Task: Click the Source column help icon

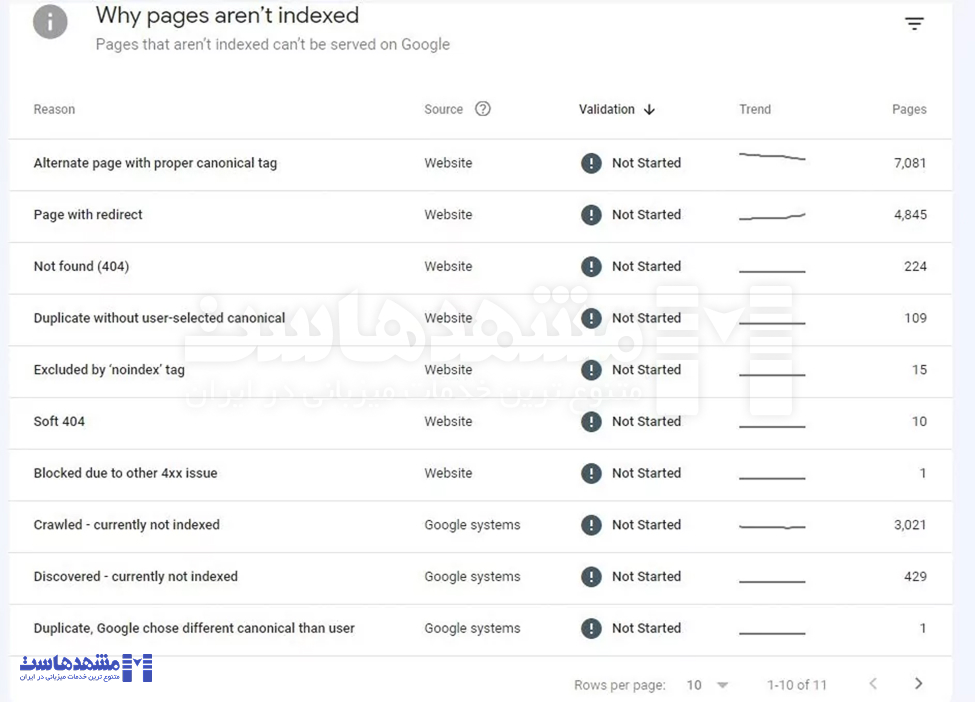Action: tap(483, 109)
